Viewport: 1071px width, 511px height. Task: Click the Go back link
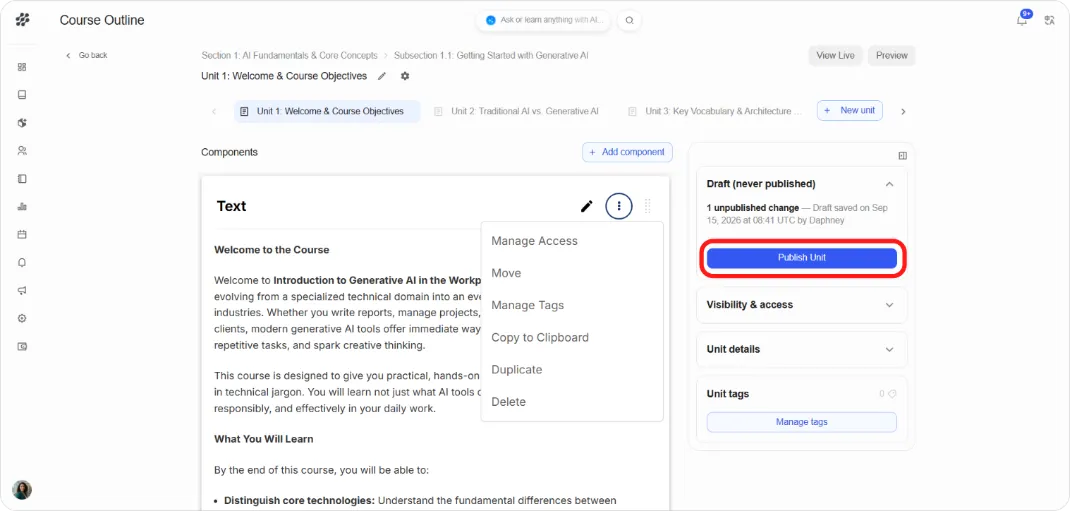(87, 55)
